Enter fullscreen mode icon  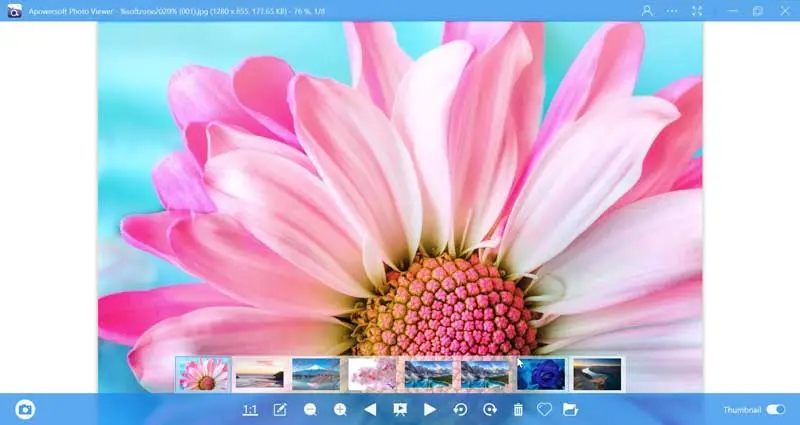point(697,11)
